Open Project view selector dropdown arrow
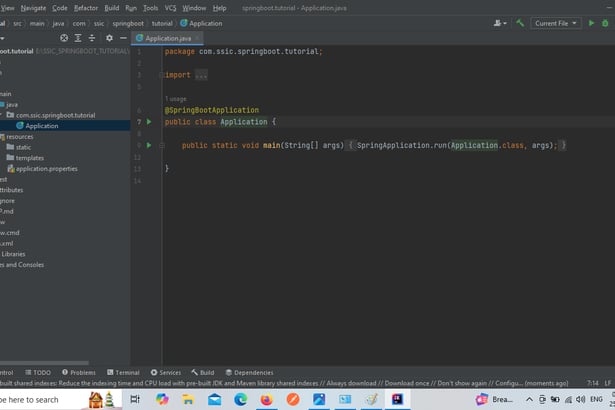The width and height of the screenshot is (615, 410). pyautogui.click(x=2, y=38)
